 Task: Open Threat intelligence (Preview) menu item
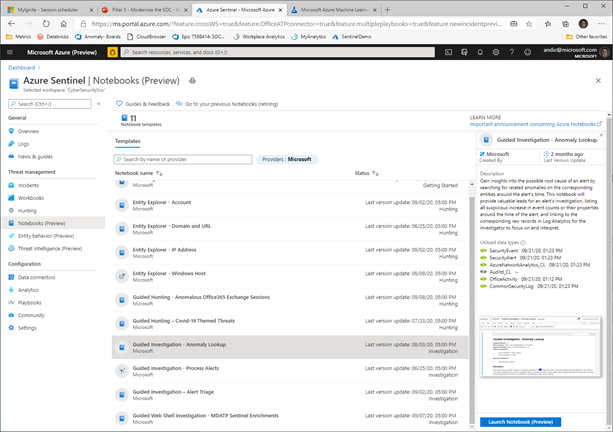[x=50, y=248]
